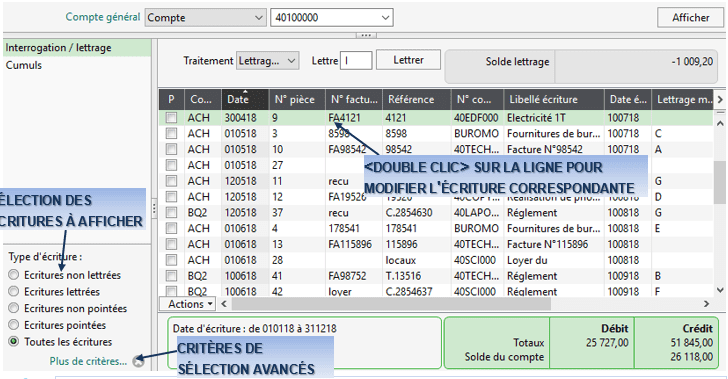Click the Fournitures de bur... cell dated 010518
Image resolution: width=728 pixels, height=379 pixels.
point(553,133)
